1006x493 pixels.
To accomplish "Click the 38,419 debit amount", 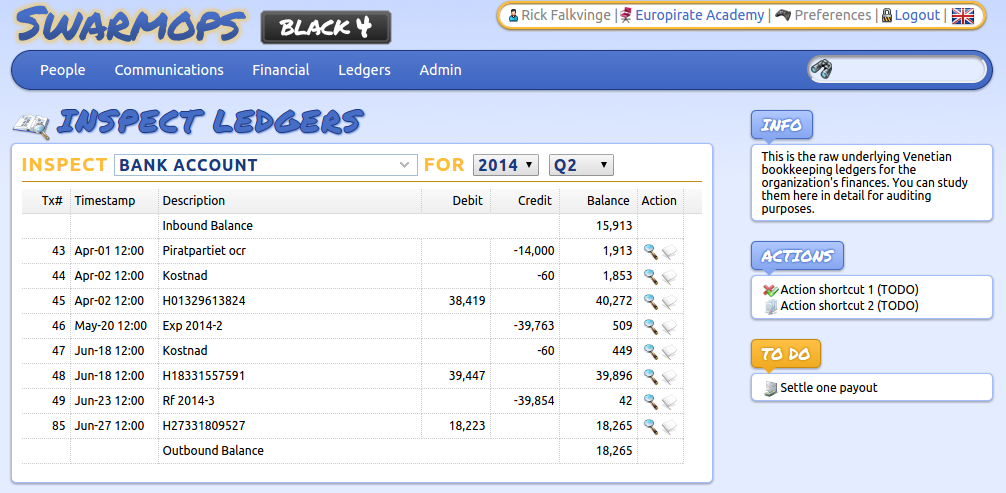I will click(x=466, y=301).
